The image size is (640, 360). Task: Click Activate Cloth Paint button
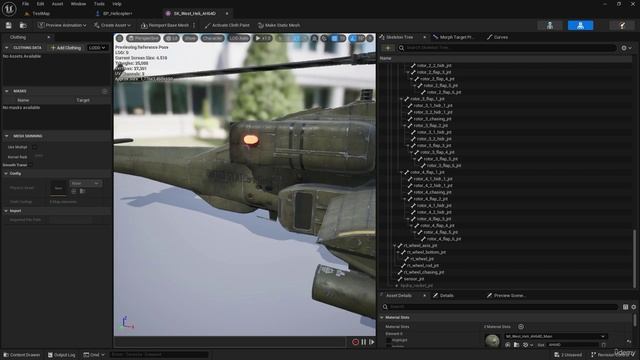[x=227, y=25]
